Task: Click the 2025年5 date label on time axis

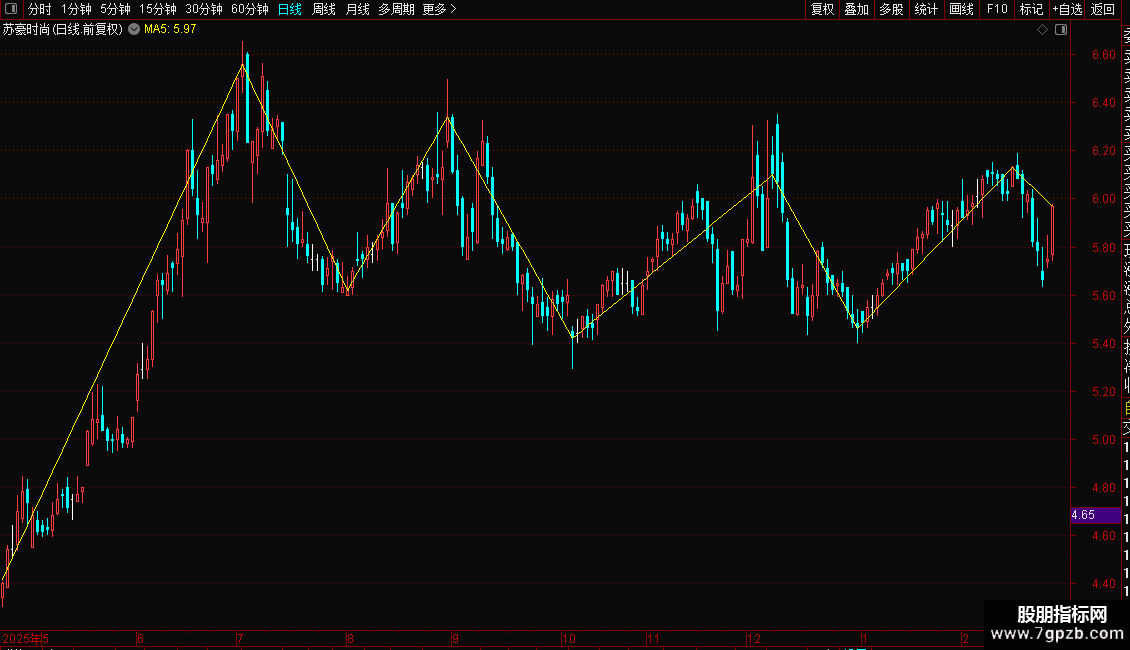Action: click(x=25, y=638)
